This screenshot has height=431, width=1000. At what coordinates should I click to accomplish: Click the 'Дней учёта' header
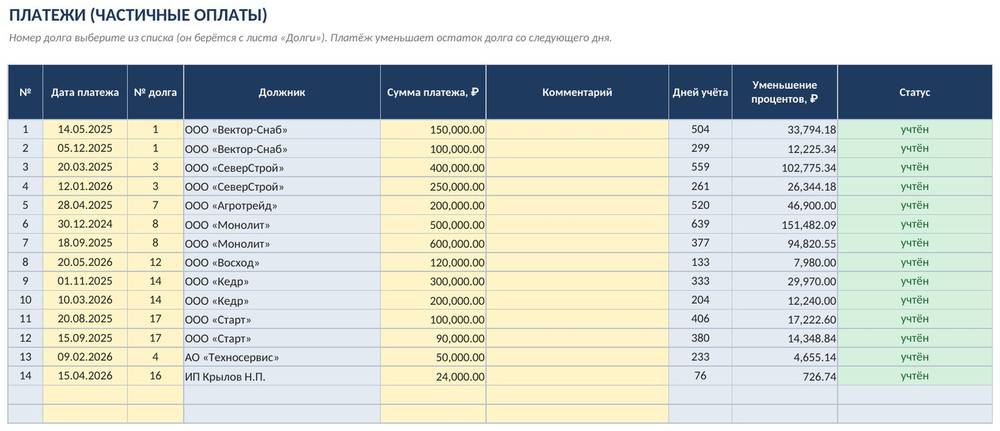(700, 92)
